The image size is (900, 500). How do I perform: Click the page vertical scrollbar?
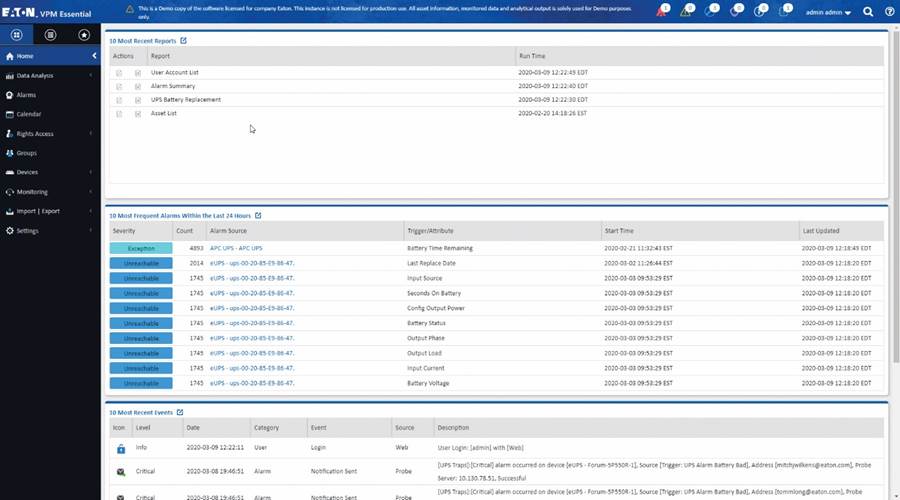pos(895,195)
